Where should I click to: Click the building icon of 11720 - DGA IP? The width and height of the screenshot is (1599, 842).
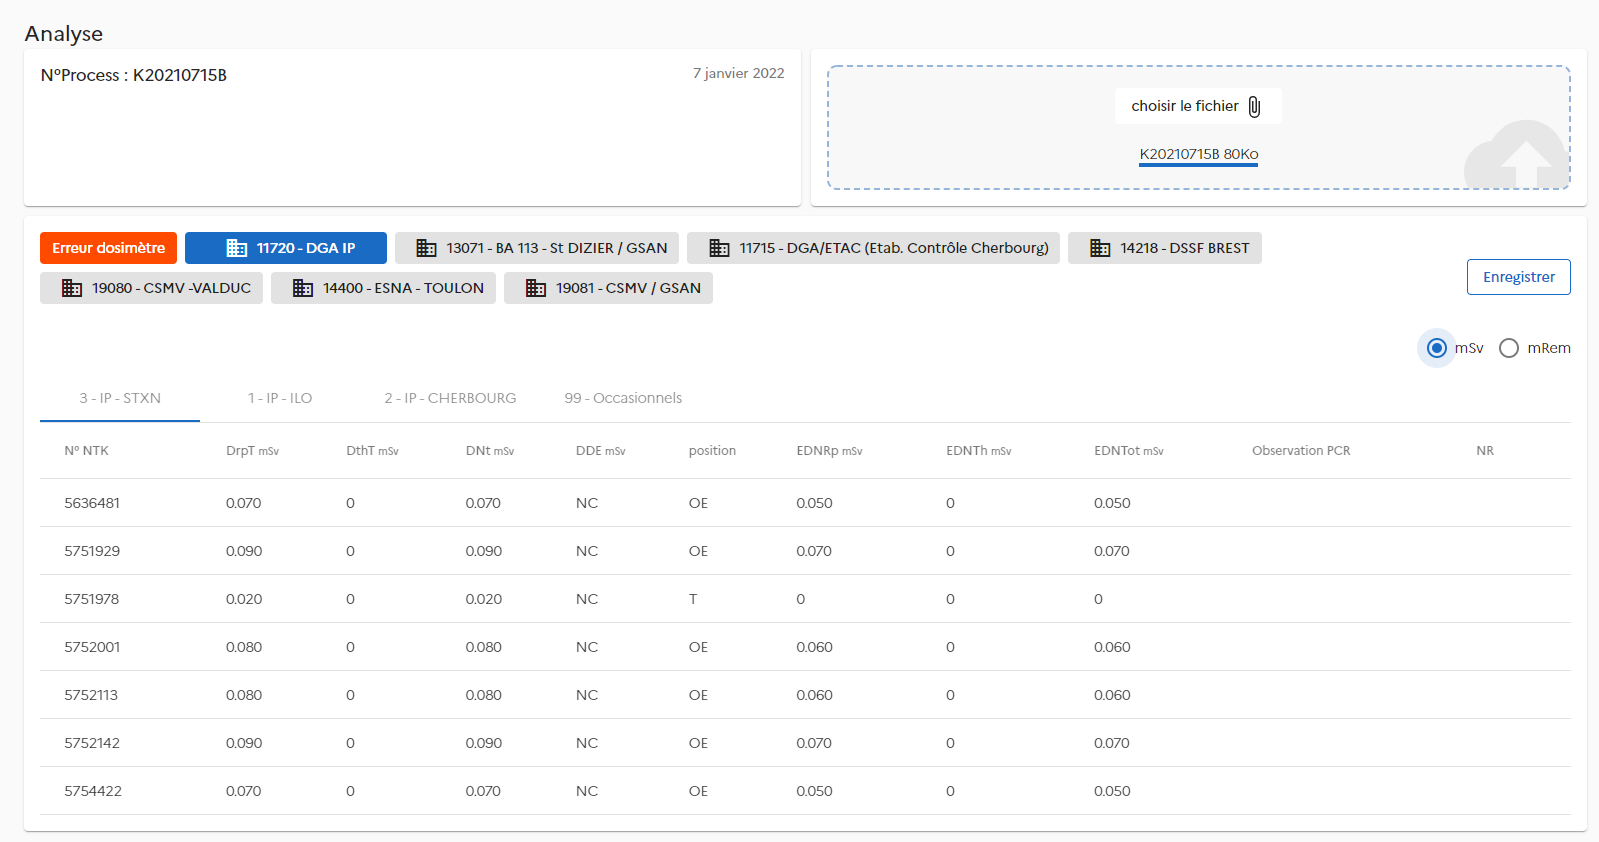237,248
